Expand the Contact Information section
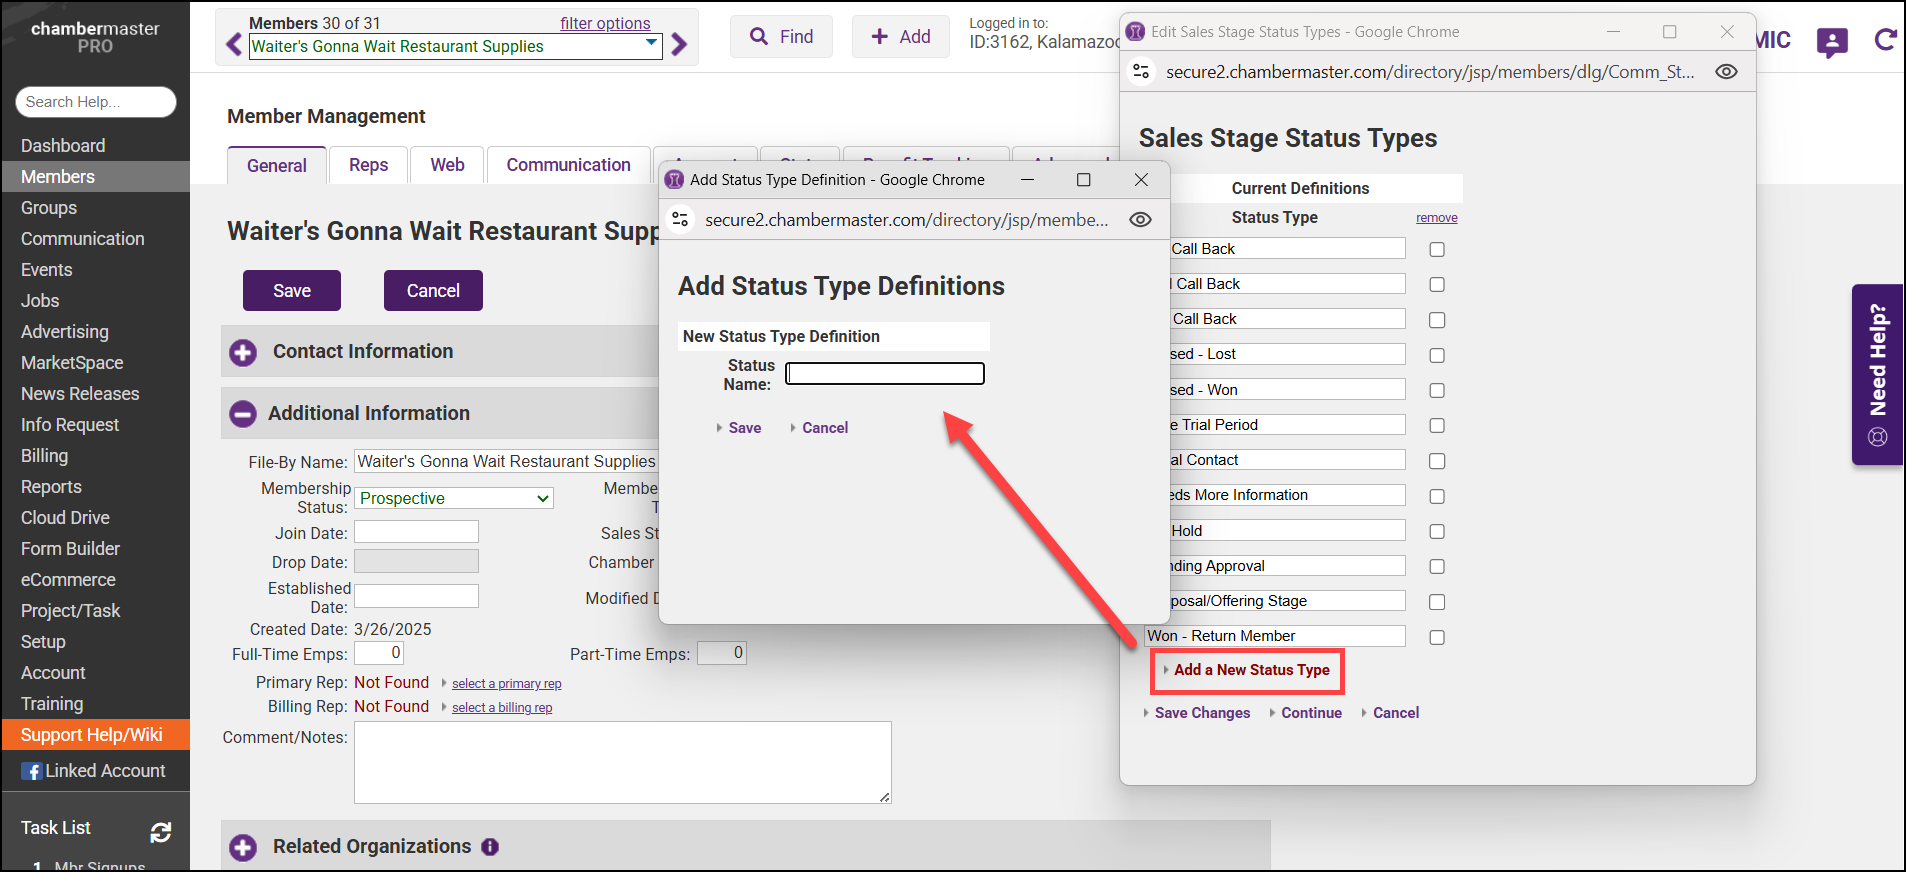Viewport: 1906px width, 872px height. pos(243,352)
